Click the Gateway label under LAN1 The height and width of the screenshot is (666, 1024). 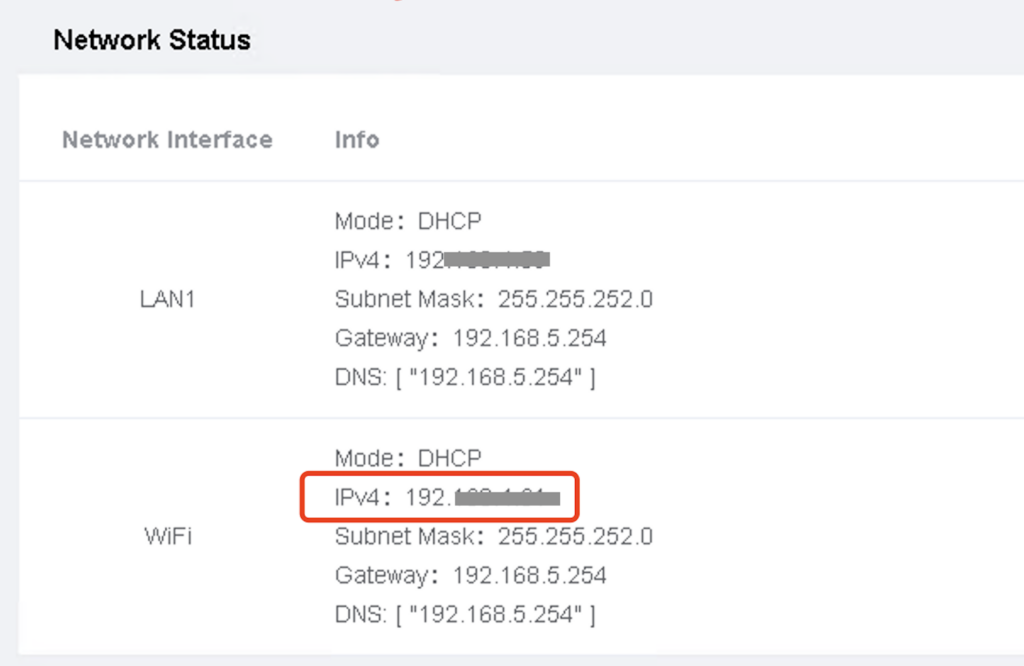(x=380, y=338)
